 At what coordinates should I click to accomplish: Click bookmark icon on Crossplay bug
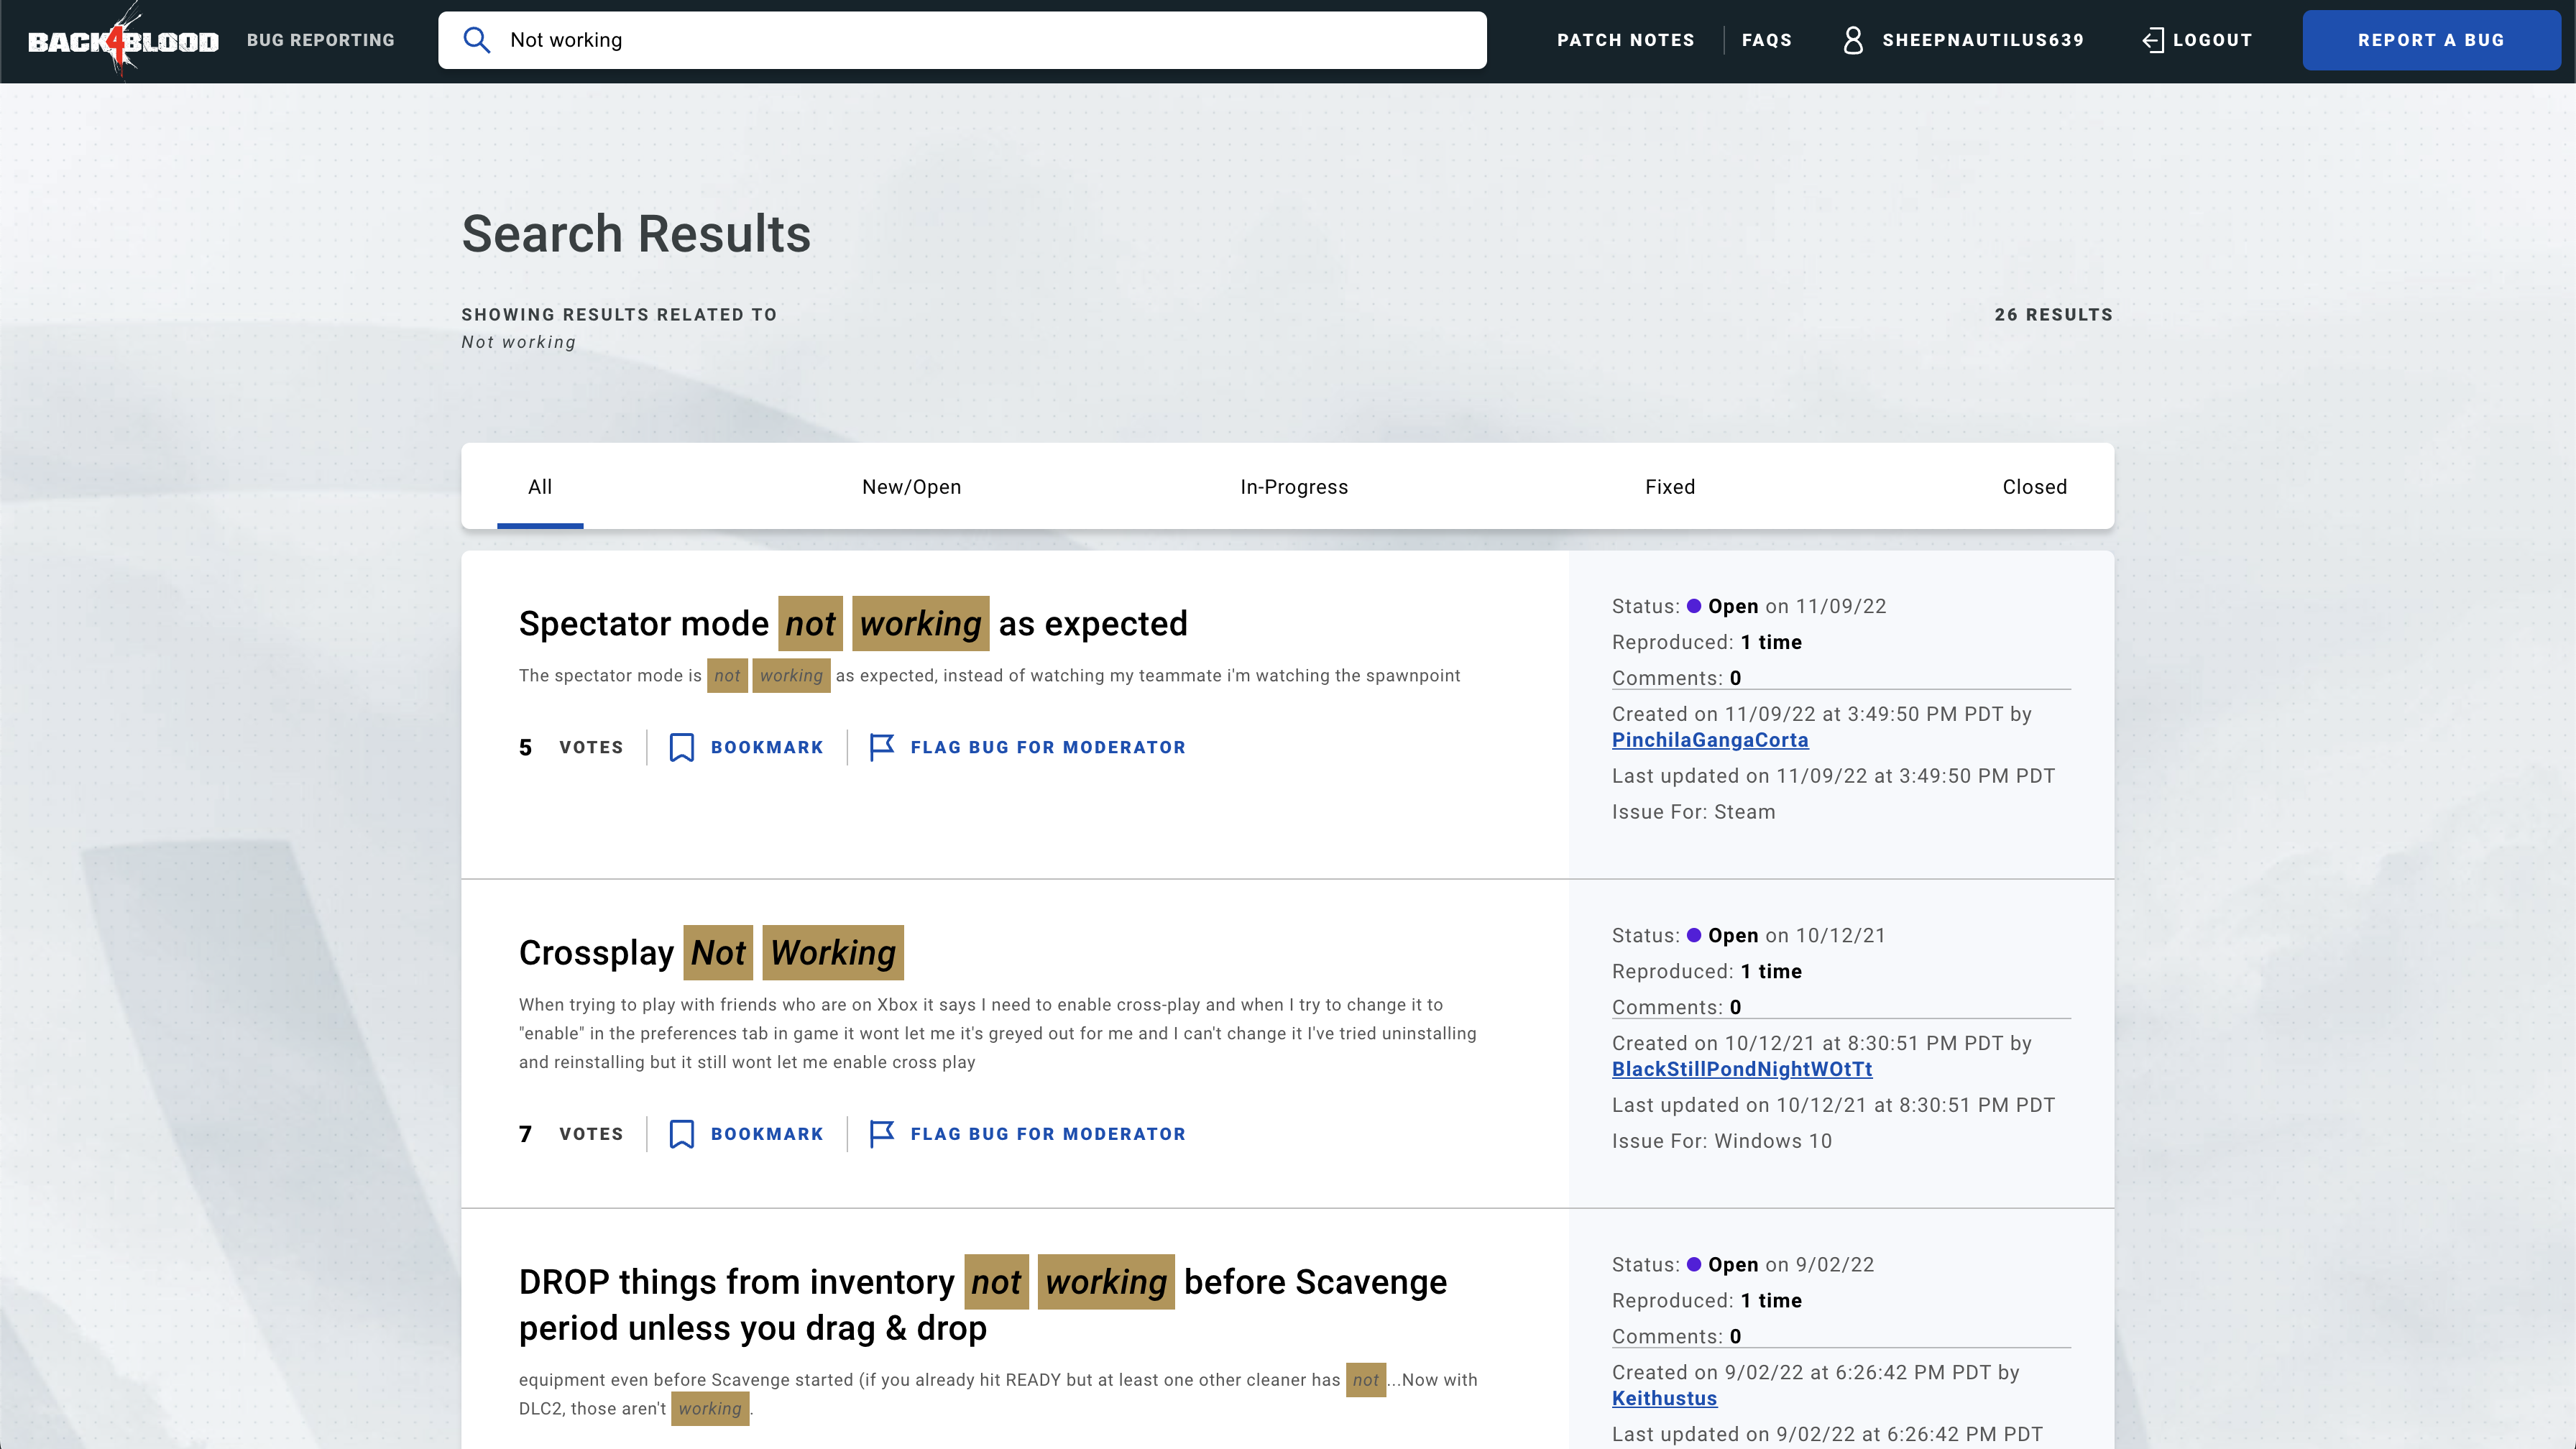[681, 1134]
